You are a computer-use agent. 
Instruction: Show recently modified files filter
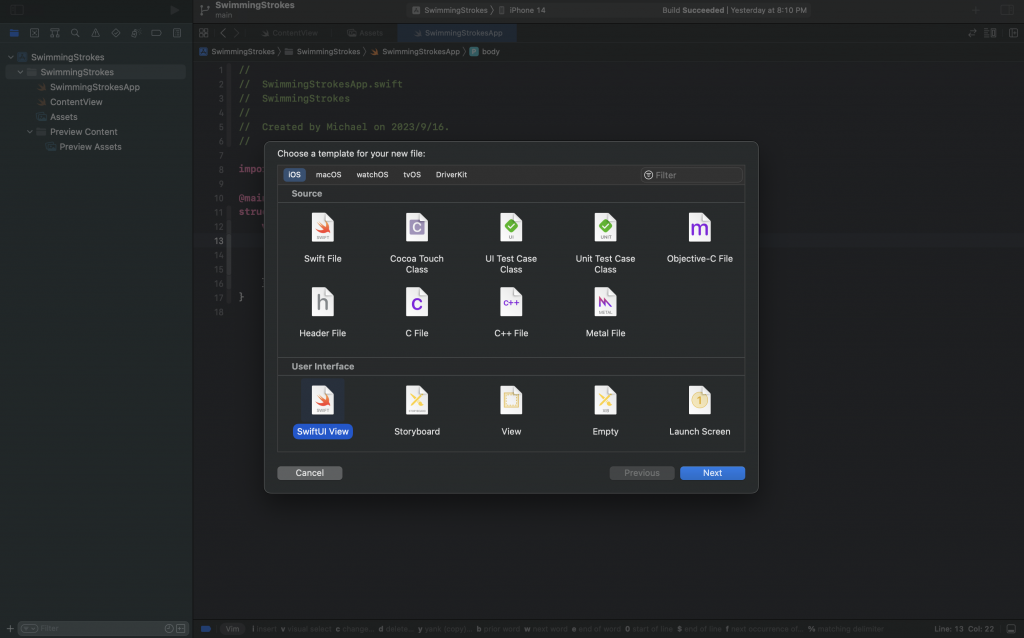point(169,628)
